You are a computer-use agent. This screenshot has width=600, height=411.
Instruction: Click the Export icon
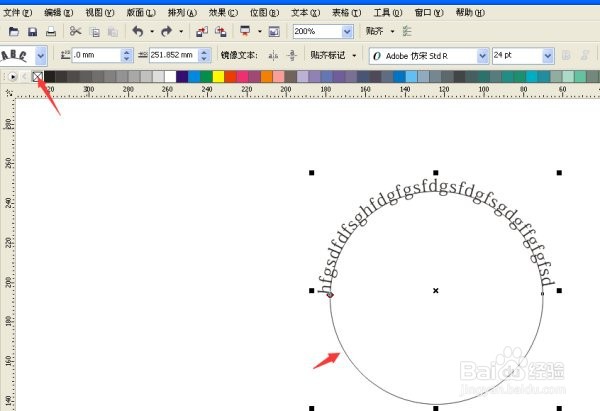[221, 31]
